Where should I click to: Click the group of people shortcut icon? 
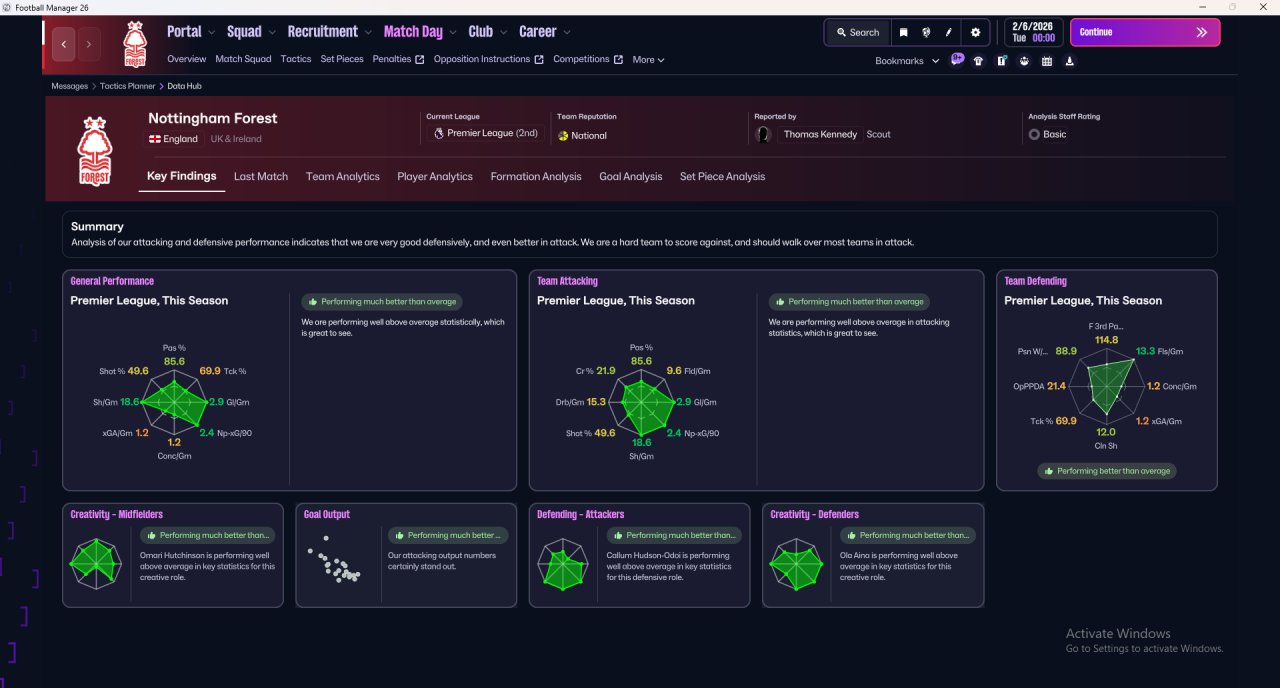(x=1024, y=61)
